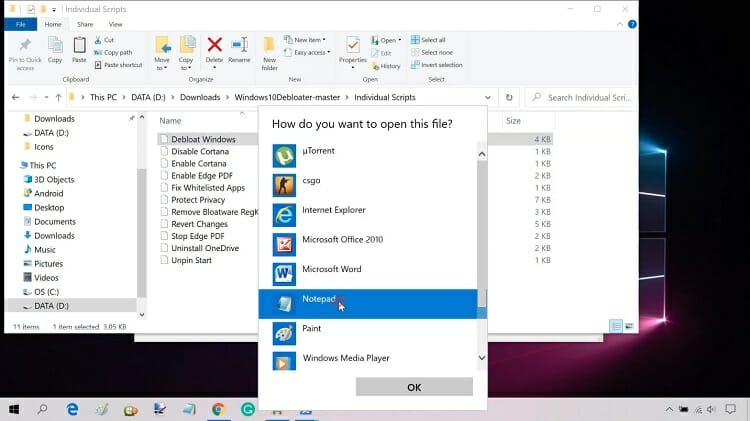
Task: Open the New item dropdown
Action: click(x=305, y=40)
